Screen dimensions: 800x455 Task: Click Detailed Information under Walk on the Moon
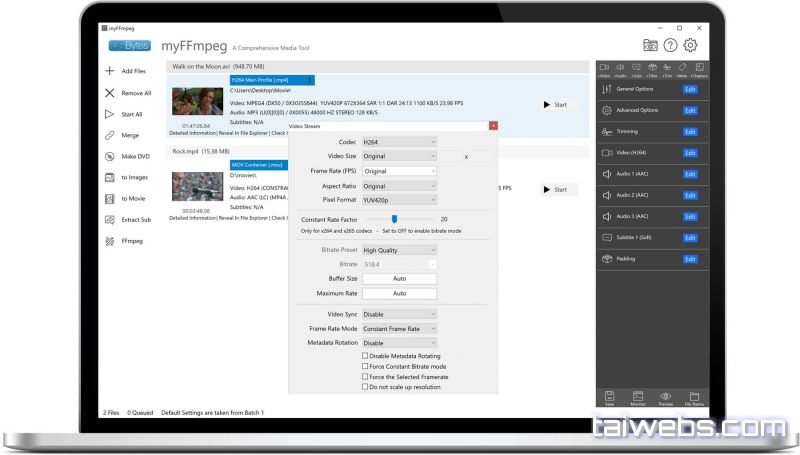tap(193, 133)
